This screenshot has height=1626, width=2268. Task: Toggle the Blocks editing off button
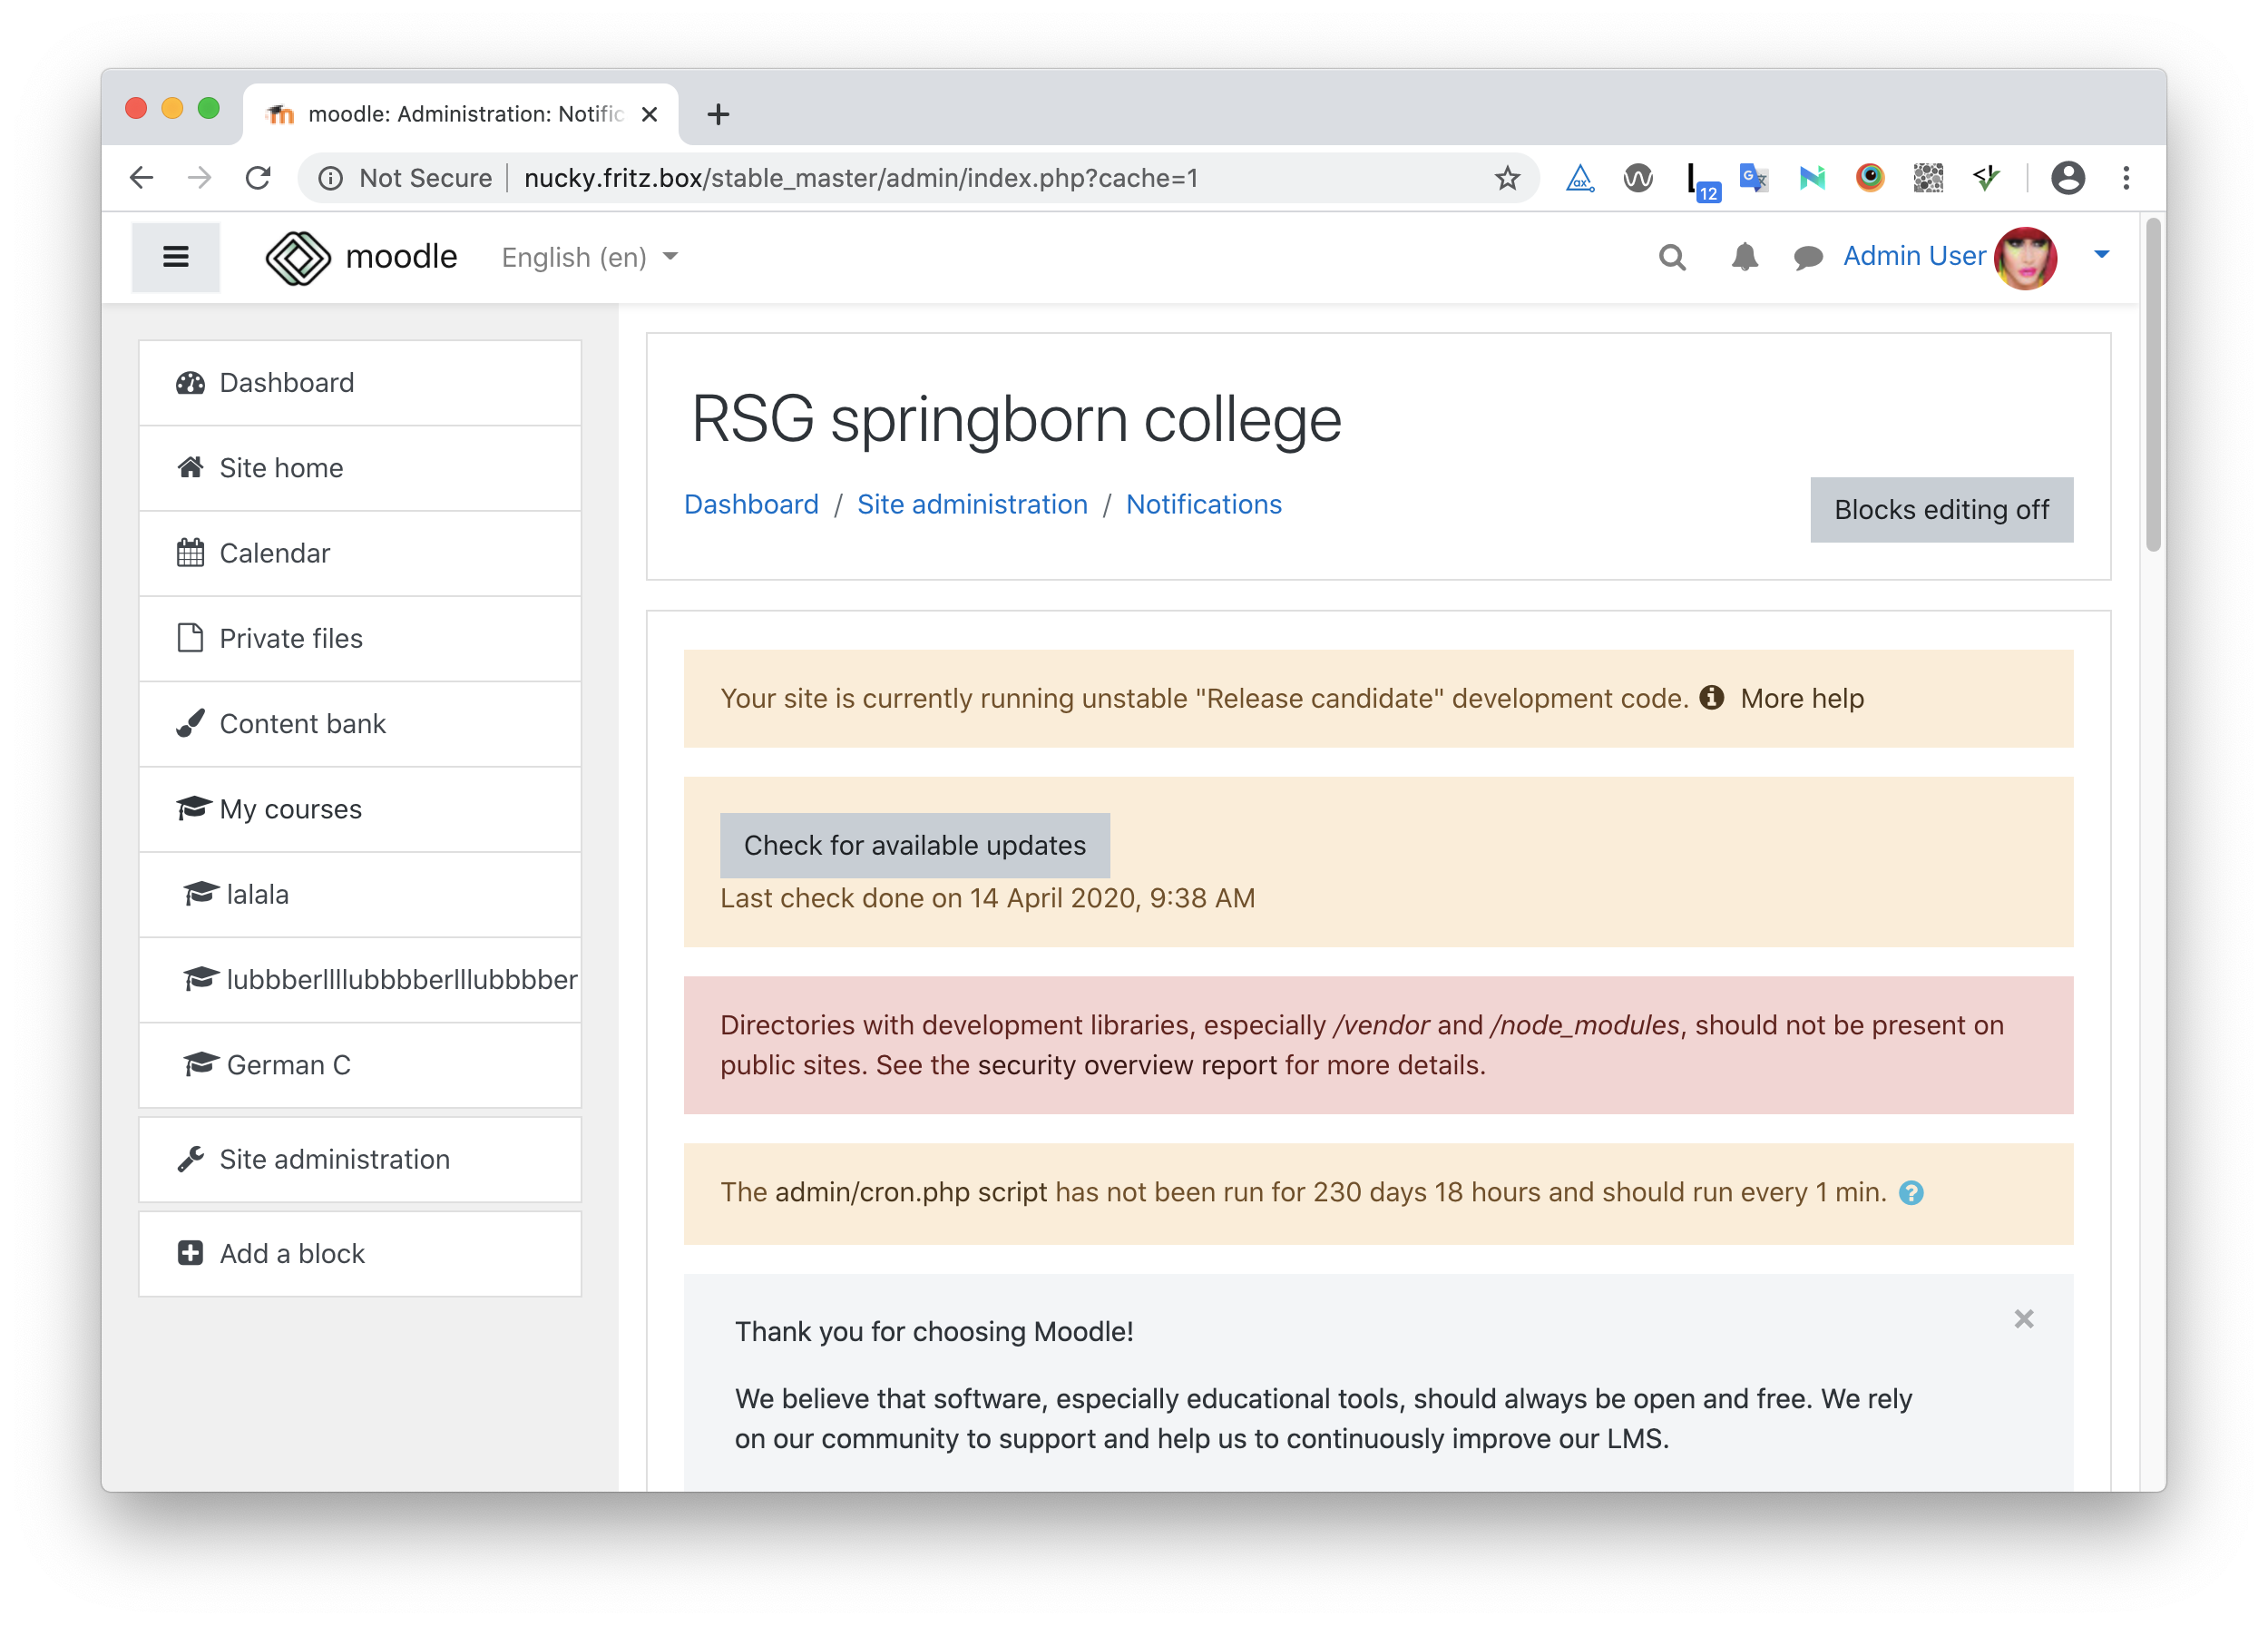point(1941,510)
